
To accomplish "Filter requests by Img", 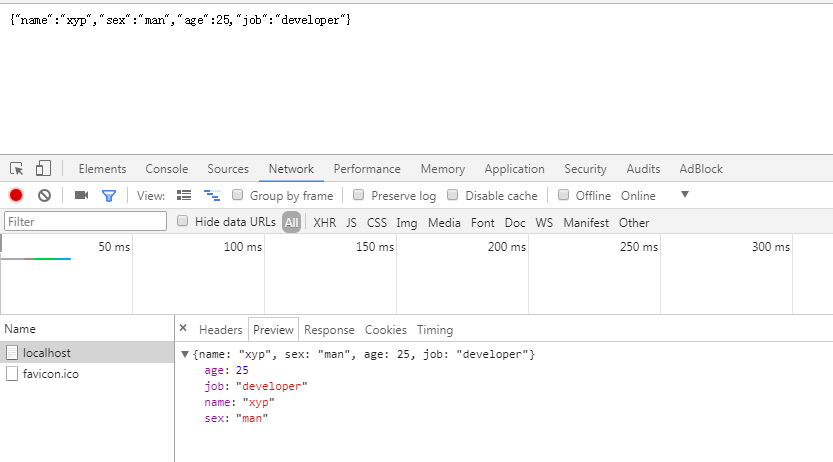I will click(406, 223).
